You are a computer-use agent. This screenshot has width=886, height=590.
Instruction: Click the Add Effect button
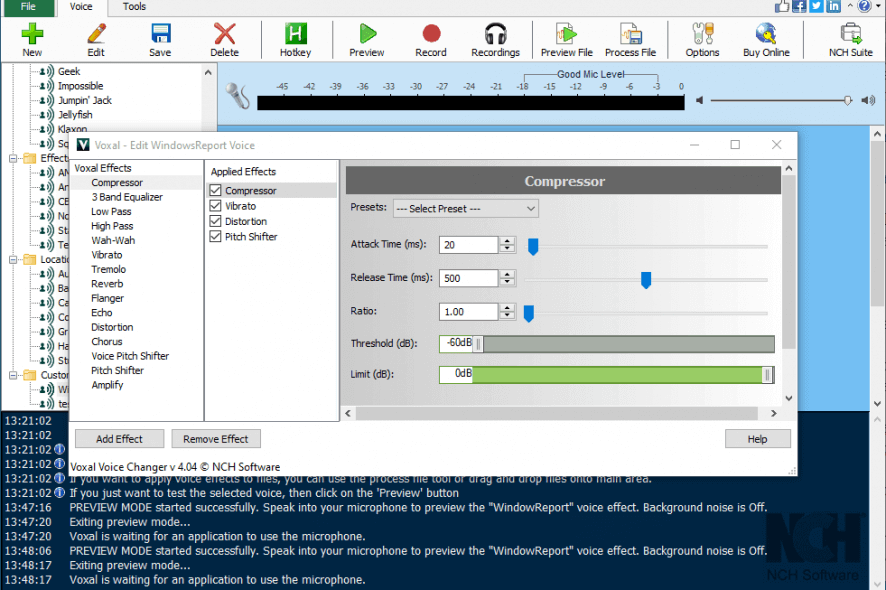tap(119, 439)
